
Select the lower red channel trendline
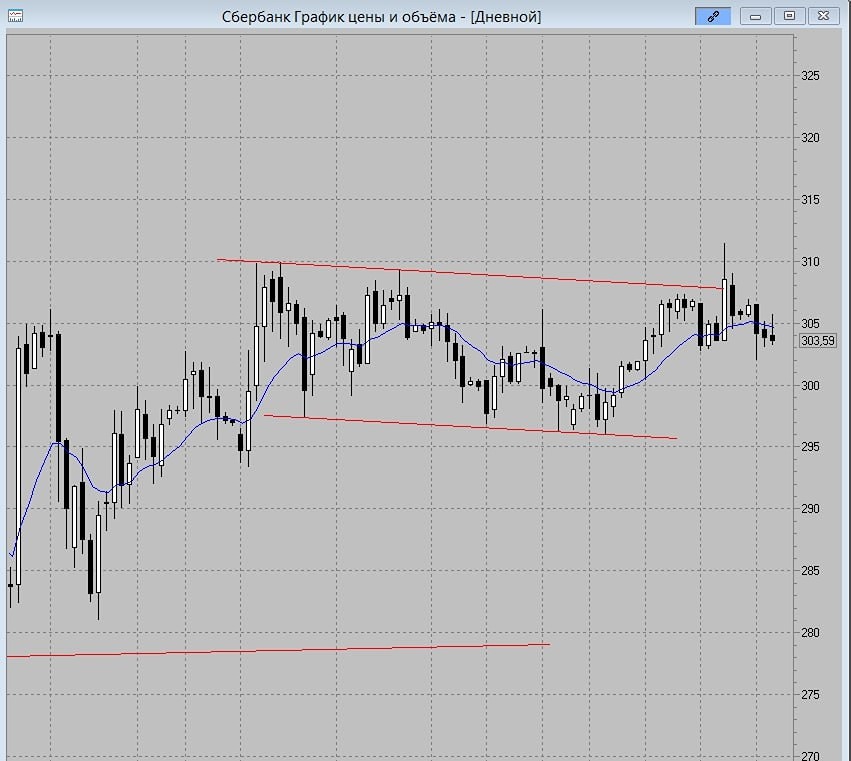470,427
